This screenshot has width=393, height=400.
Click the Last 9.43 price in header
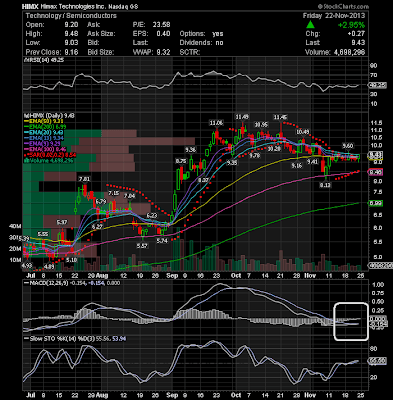[x=359, y=43]
